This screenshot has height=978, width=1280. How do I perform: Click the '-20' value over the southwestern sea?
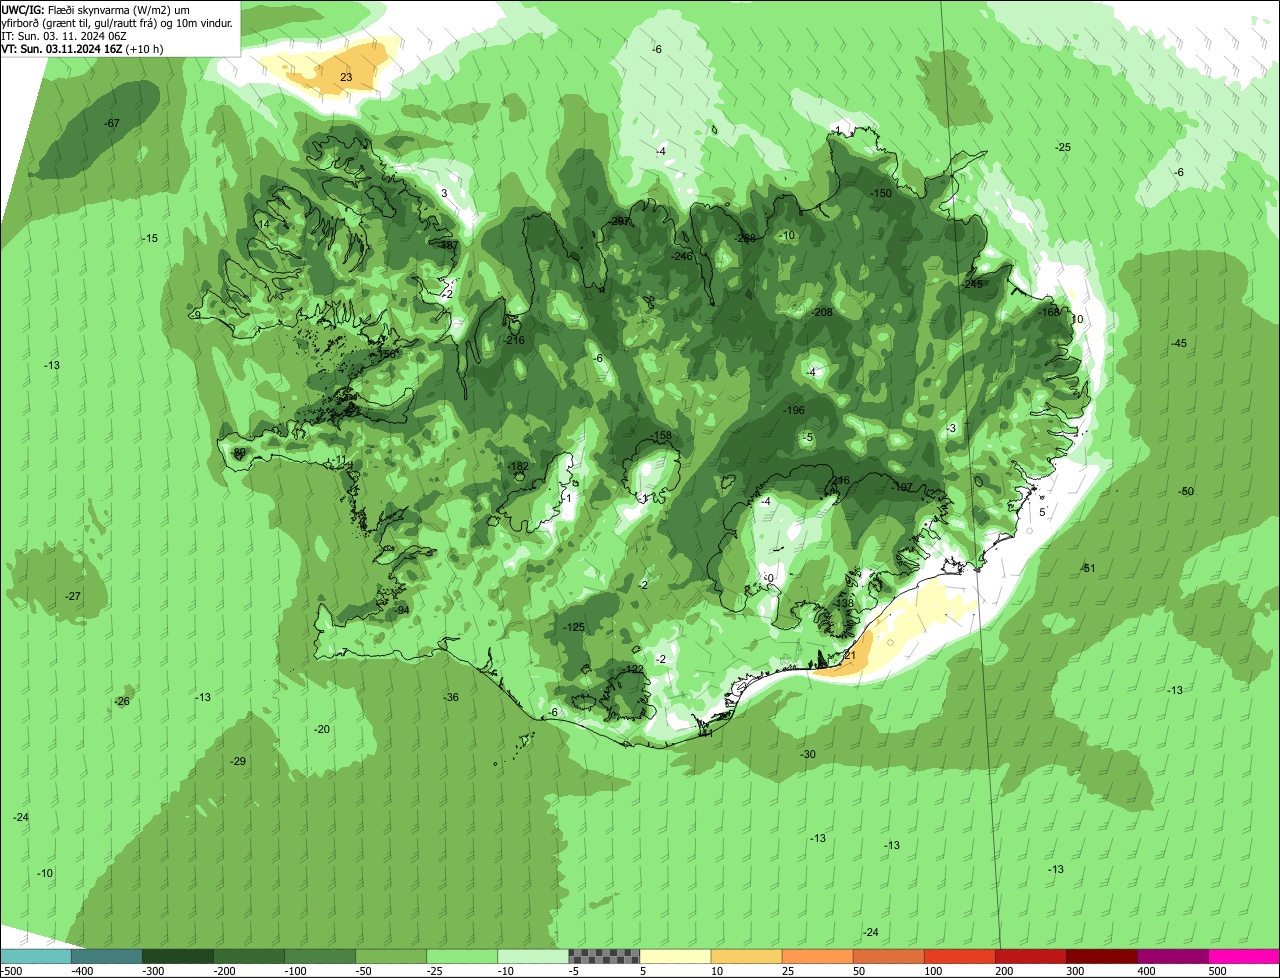[322, 729]
